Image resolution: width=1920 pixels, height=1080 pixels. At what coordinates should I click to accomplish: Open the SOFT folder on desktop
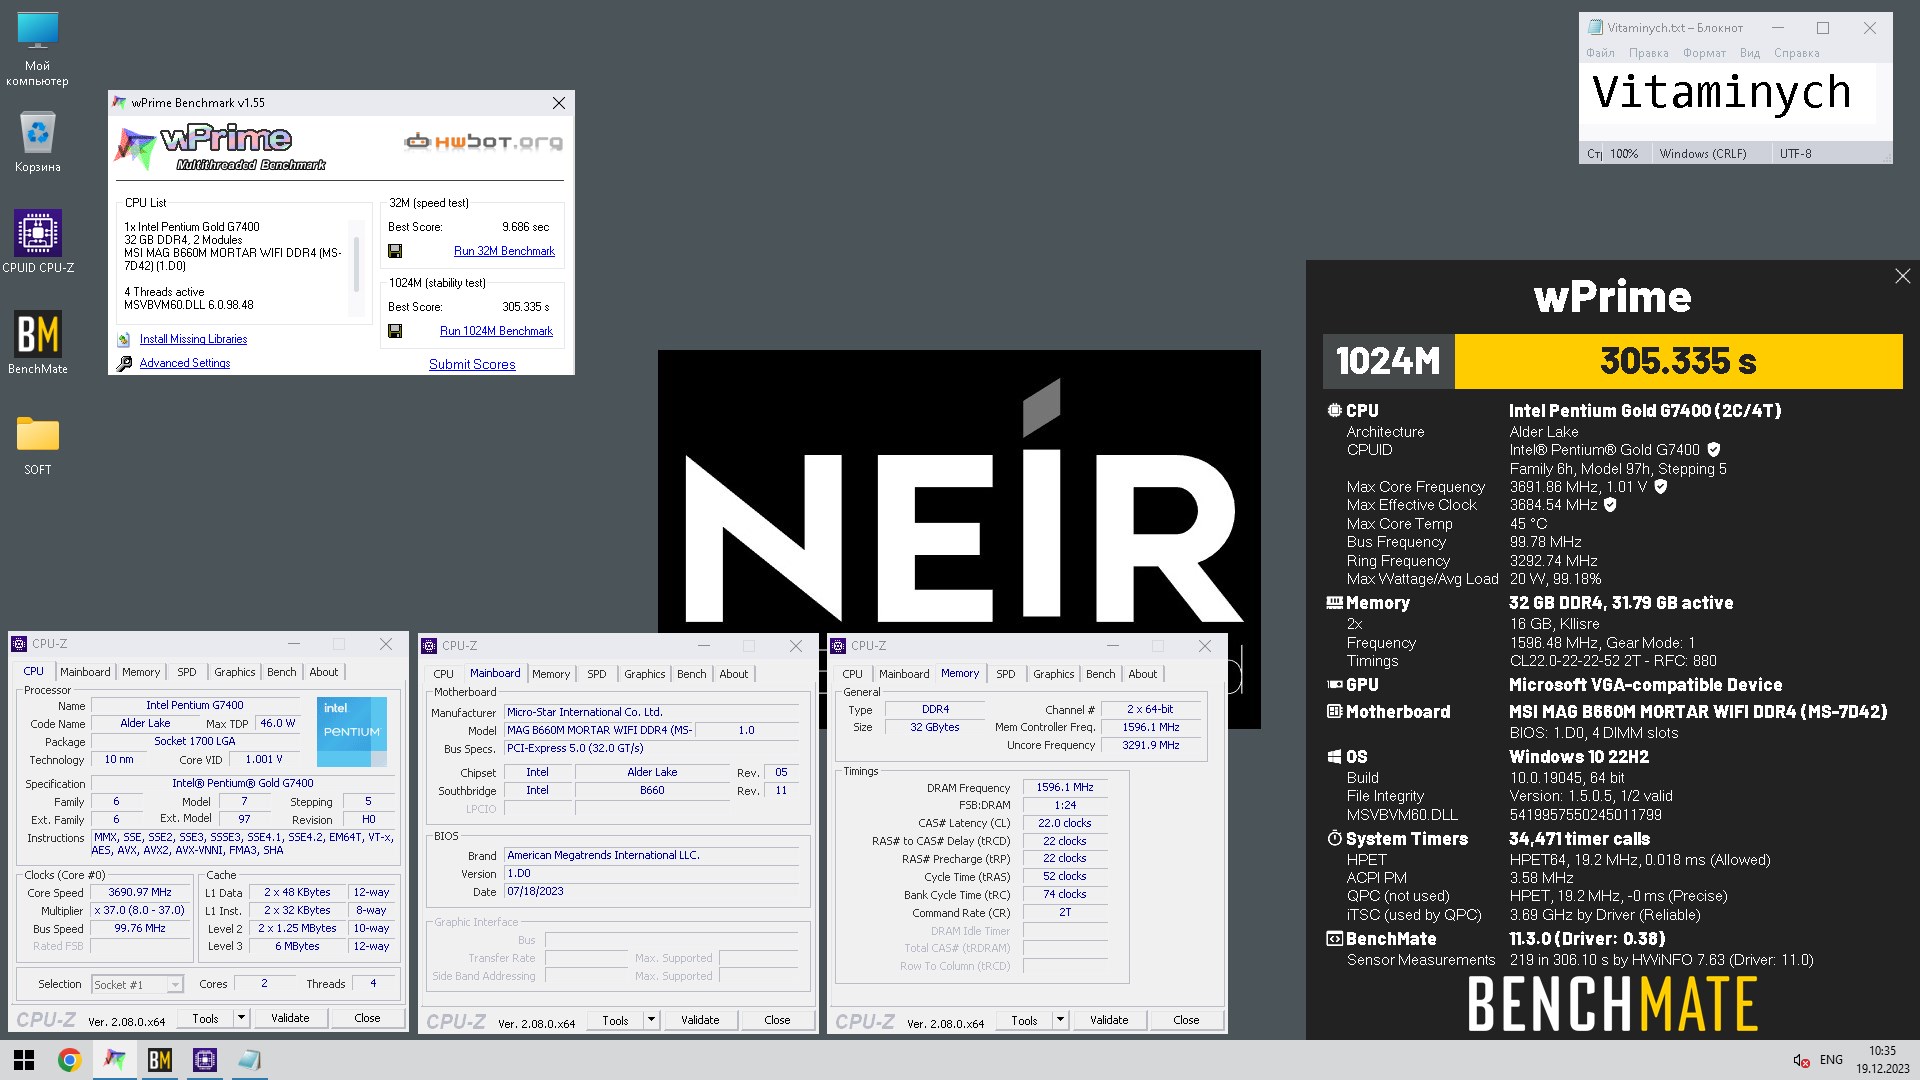point(38,445)
